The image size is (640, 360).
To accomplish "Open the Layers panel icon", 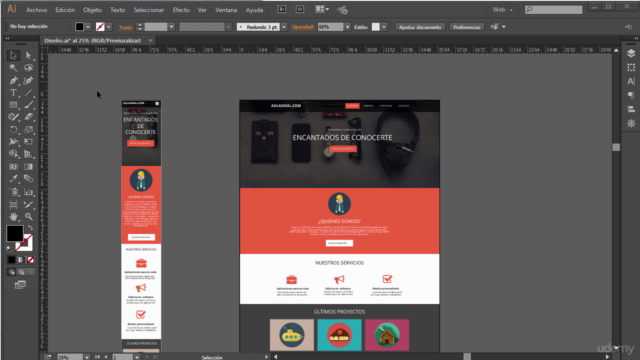I will 631,53.
